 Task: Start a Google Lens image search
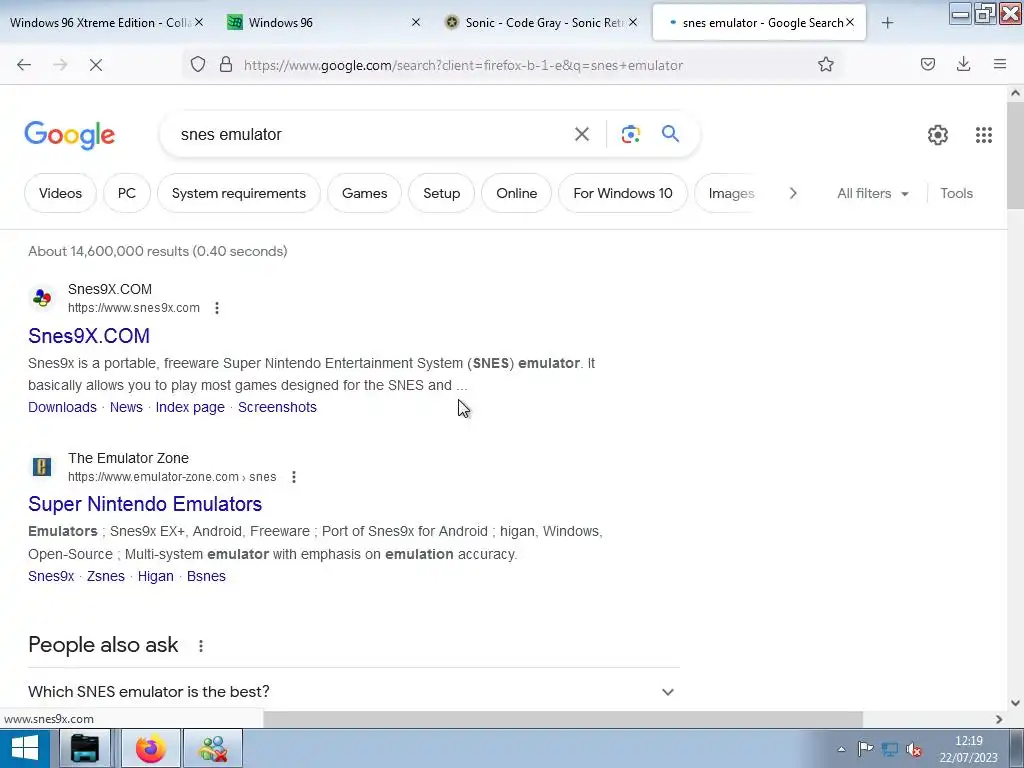coord(630,135)
